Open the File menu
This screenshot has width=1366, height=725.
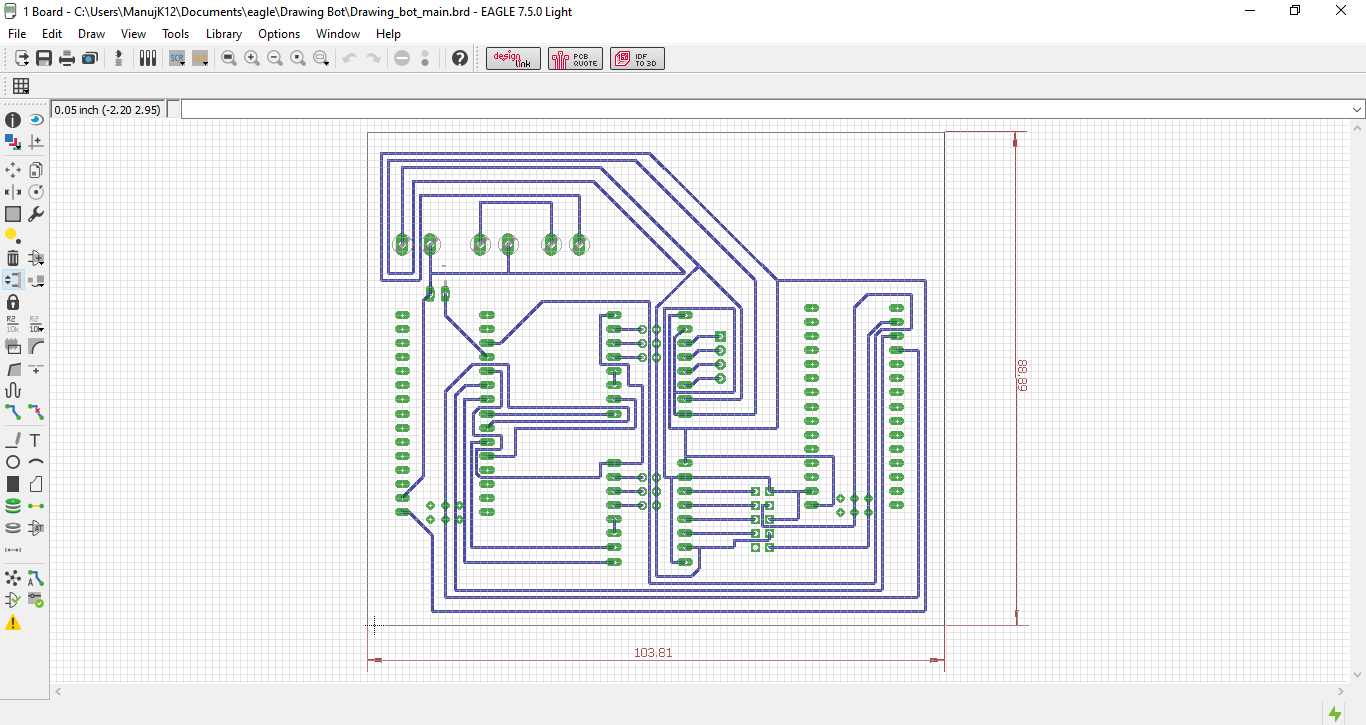point(16,33)
